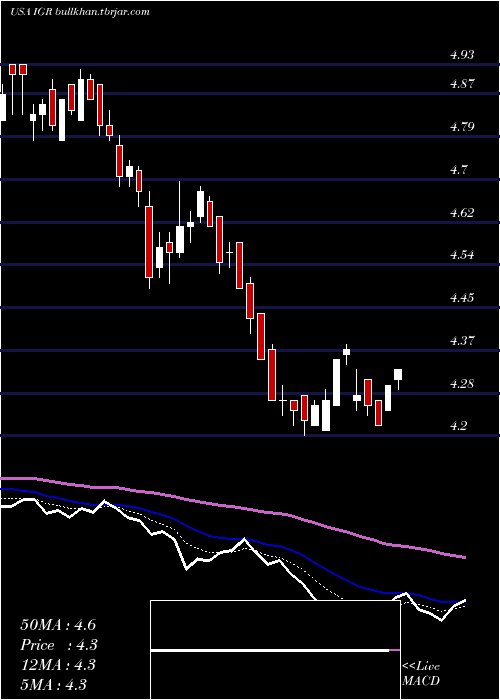Click the end of the purple 50MA line
The image size is (500, 700).
464,557
